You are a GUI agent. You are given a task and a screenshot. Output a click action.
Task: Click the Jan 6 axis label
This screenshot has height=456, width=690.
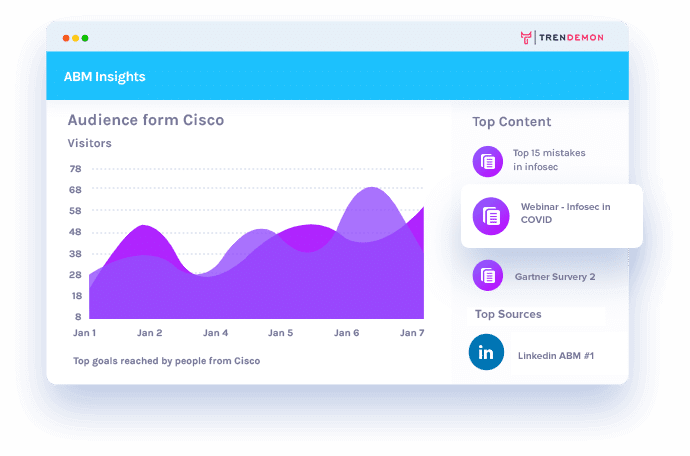pos(346,333)
